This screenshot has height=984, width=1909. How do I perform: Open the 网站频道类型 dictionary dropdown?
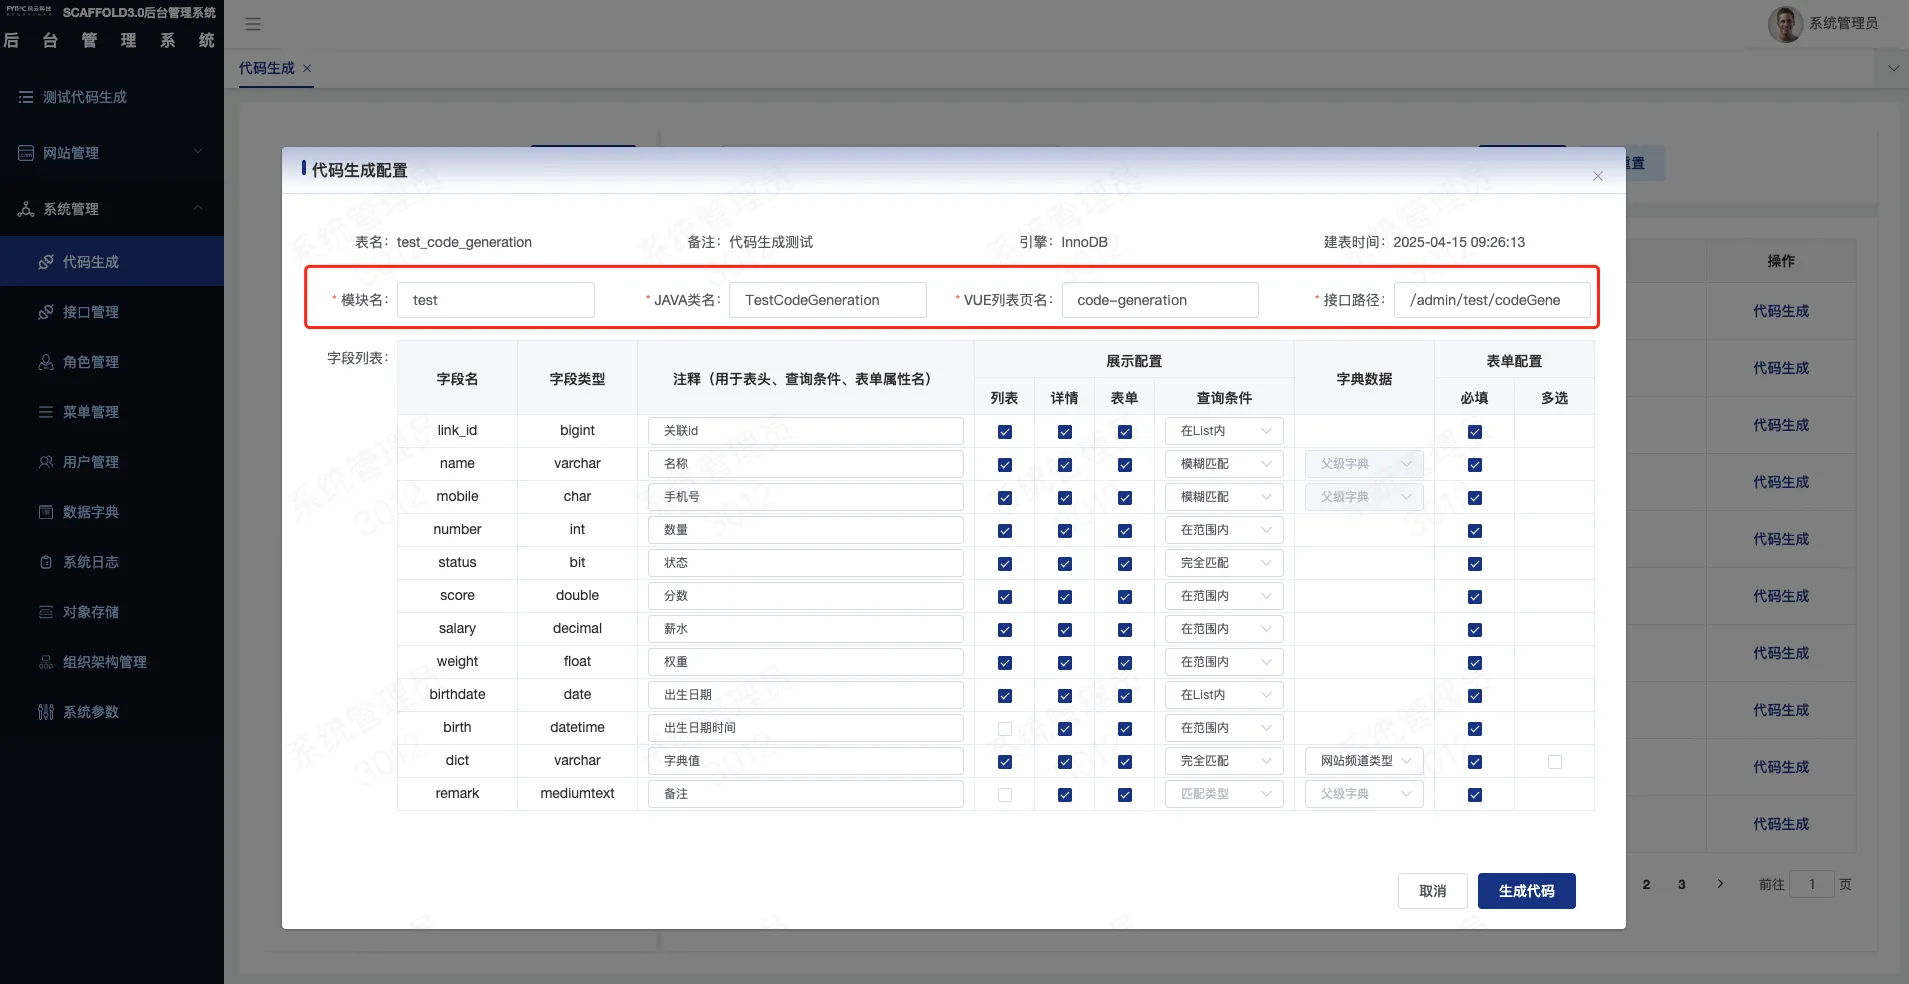1364,761
